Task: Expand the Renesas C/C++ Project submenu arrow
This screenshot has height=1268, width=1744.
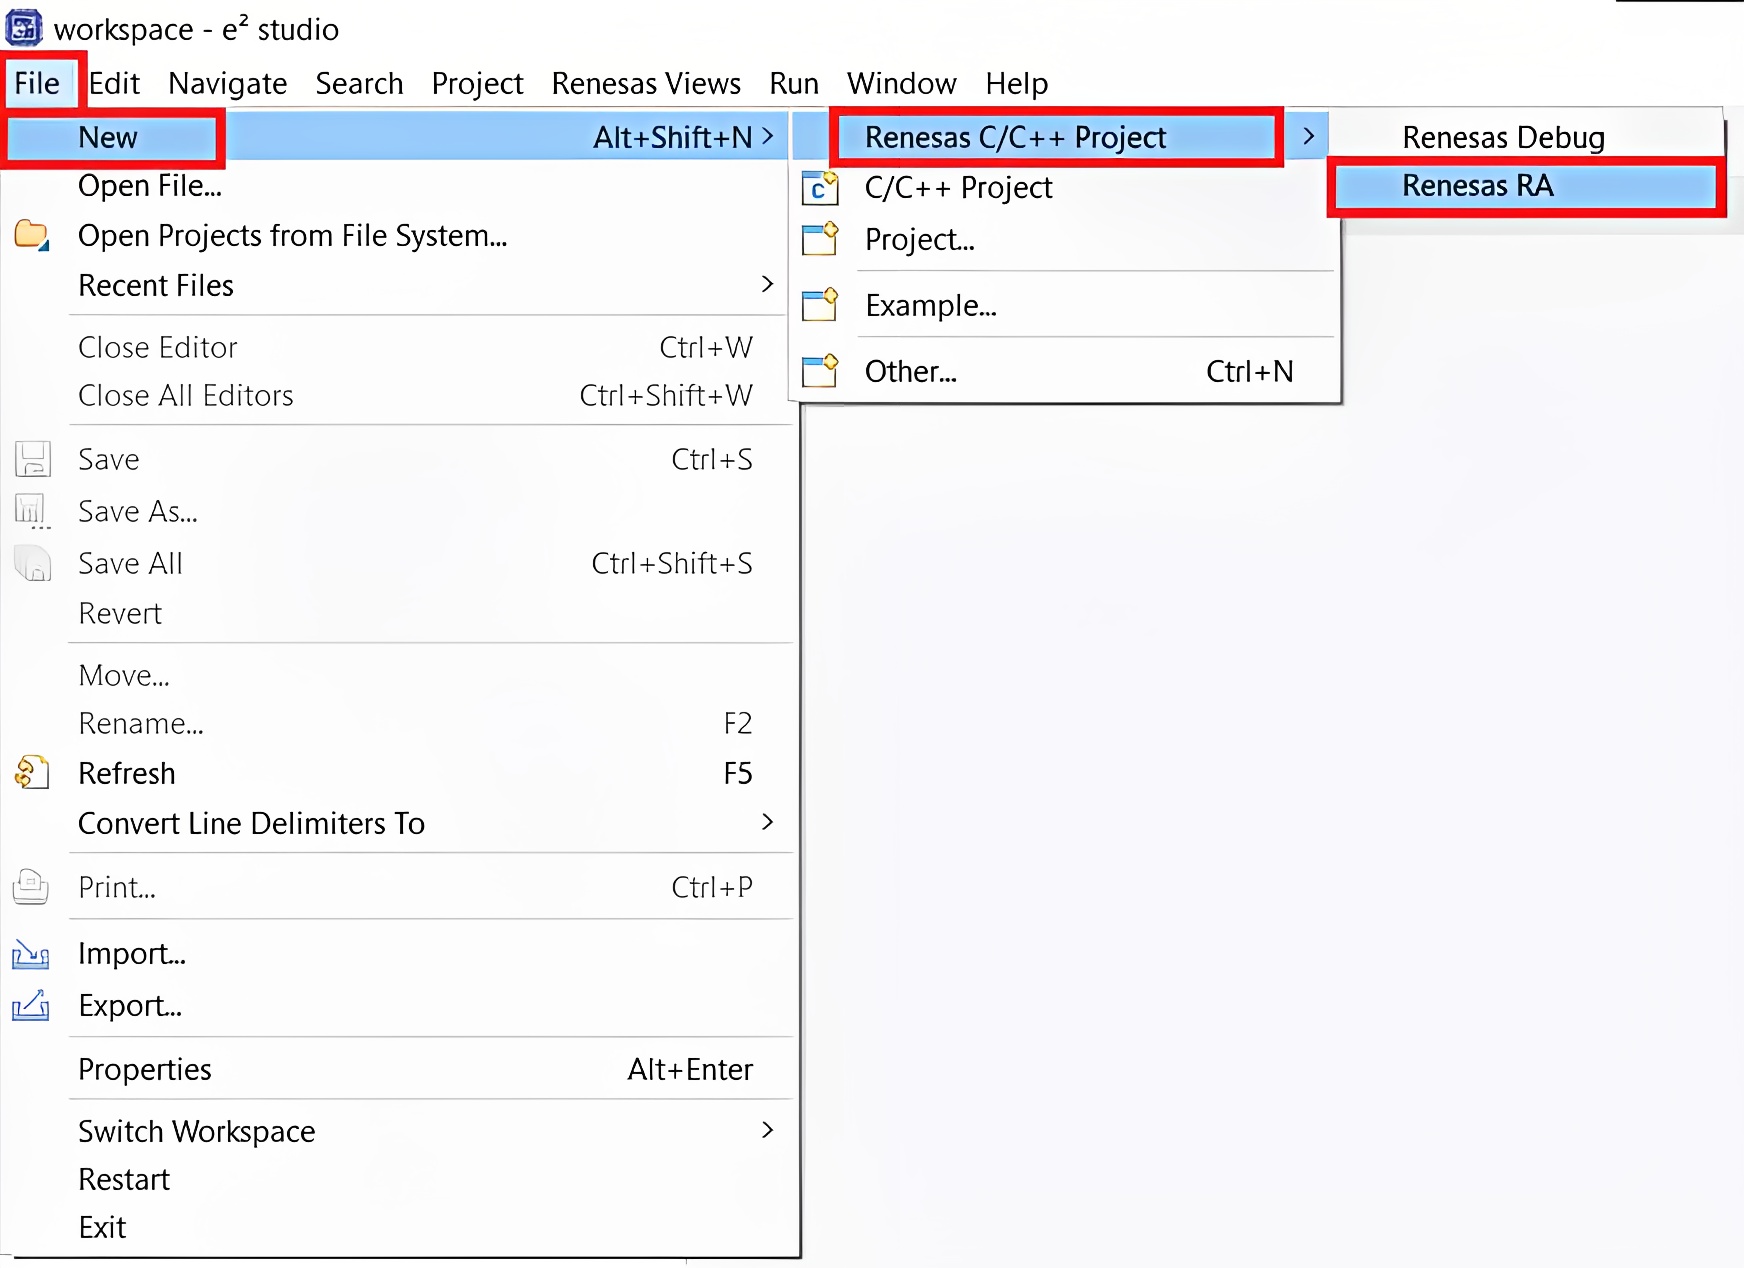Action: click(1308, 137)
